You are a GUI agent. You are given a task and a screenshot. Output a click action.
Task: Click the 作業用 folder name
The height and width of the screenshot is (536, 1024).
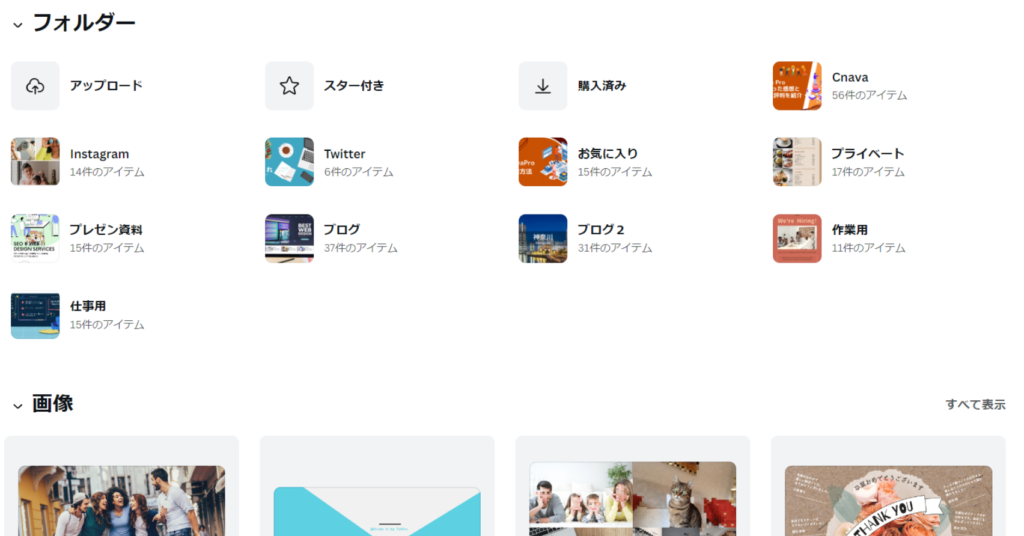point(849,230)
